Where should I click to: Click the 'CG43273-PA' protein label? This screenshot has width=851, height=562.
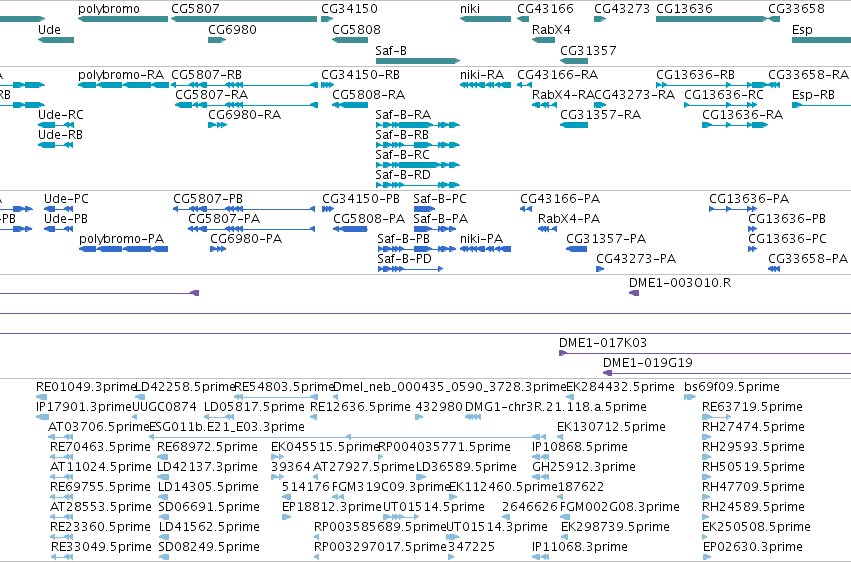tap(636, 259)
